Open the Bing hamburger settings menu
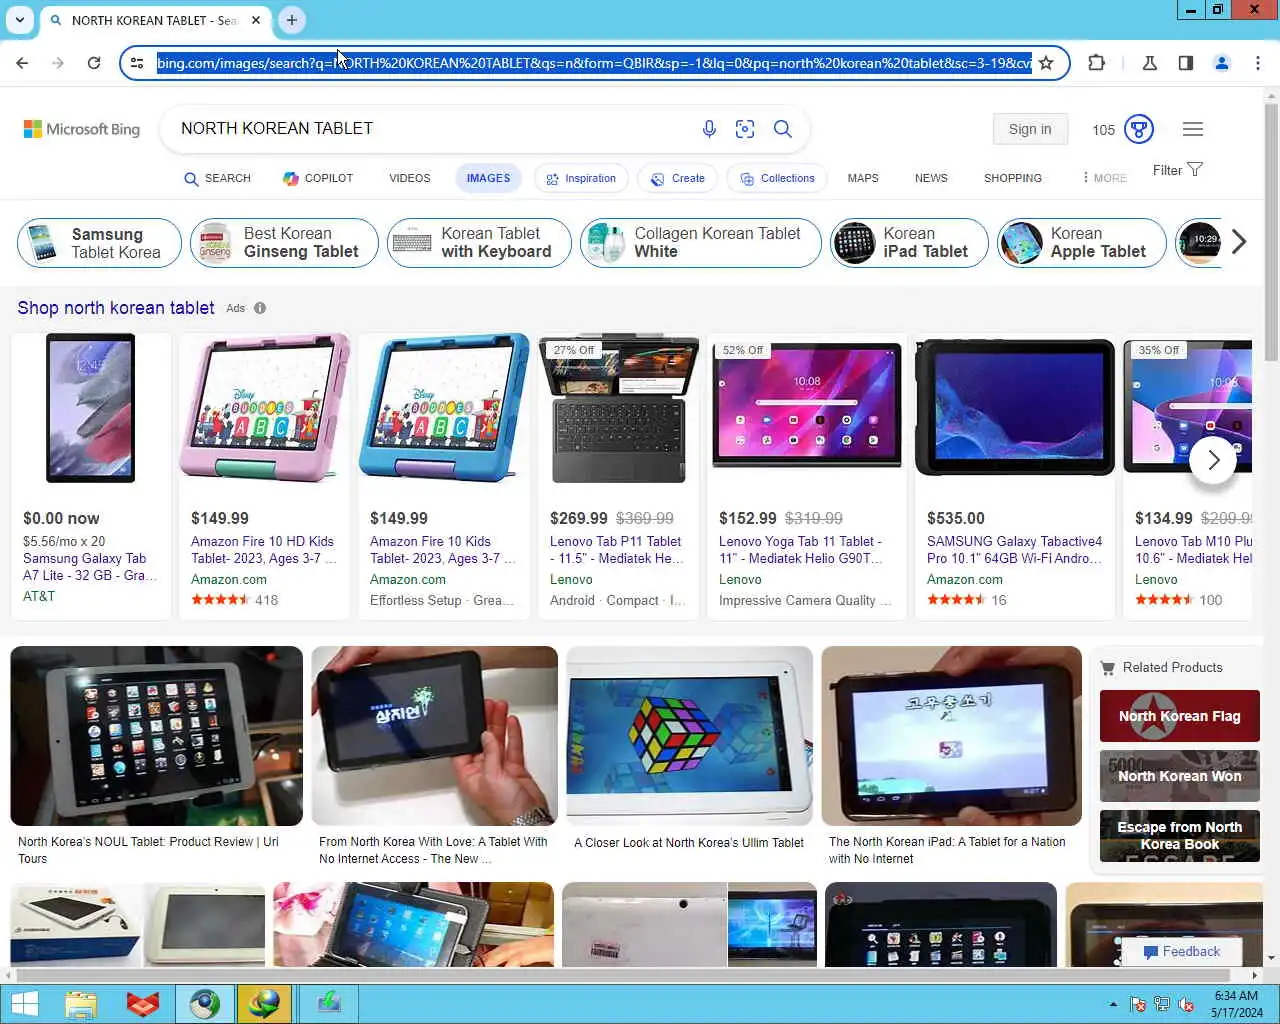1280x1024 pixels. pos(1193,129)
